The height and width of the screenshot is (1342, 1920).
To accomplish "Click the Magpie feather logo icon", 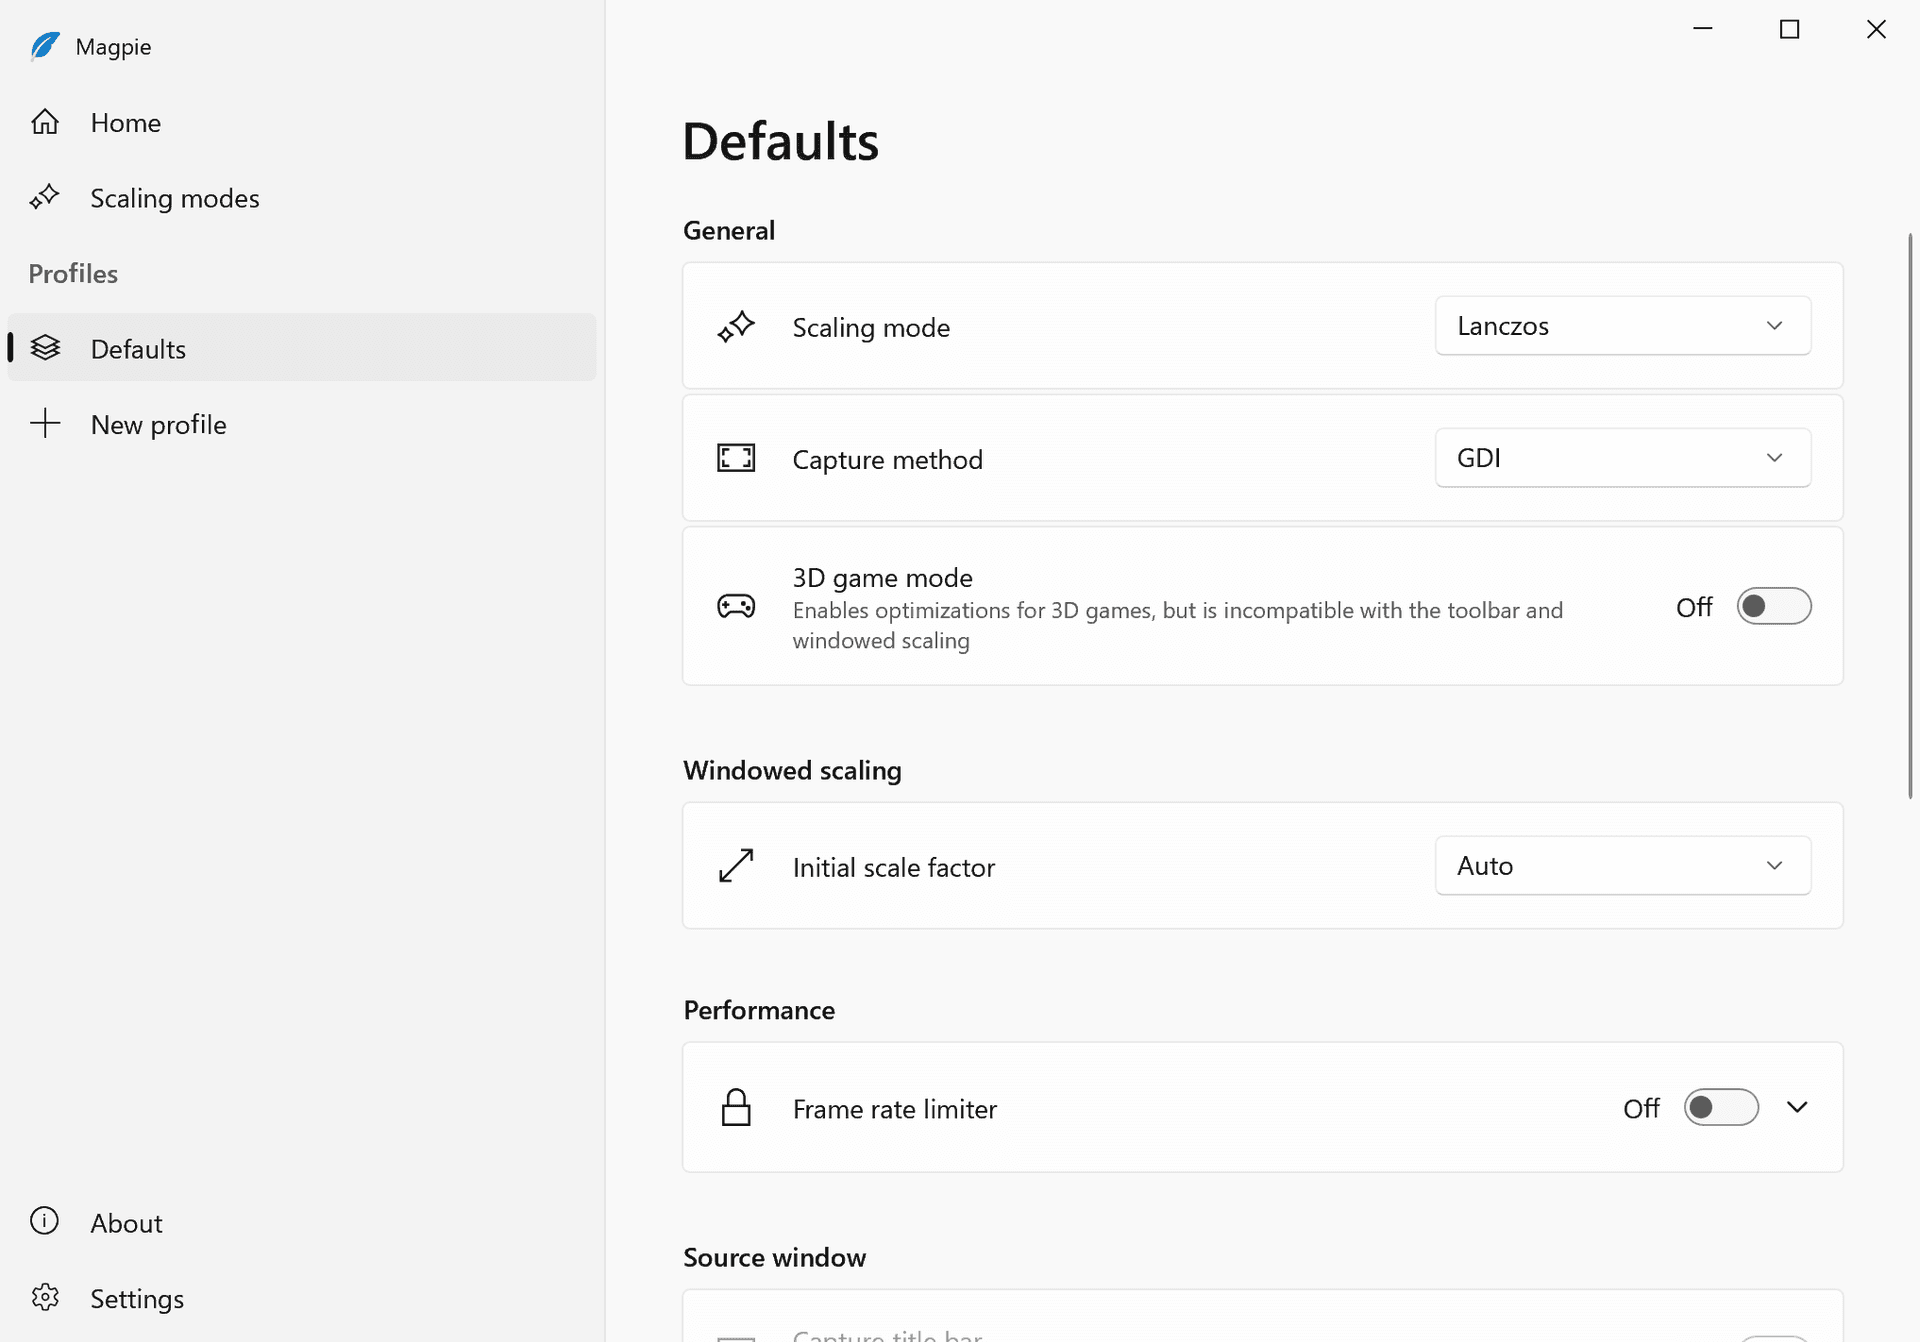I will point(45,46).
